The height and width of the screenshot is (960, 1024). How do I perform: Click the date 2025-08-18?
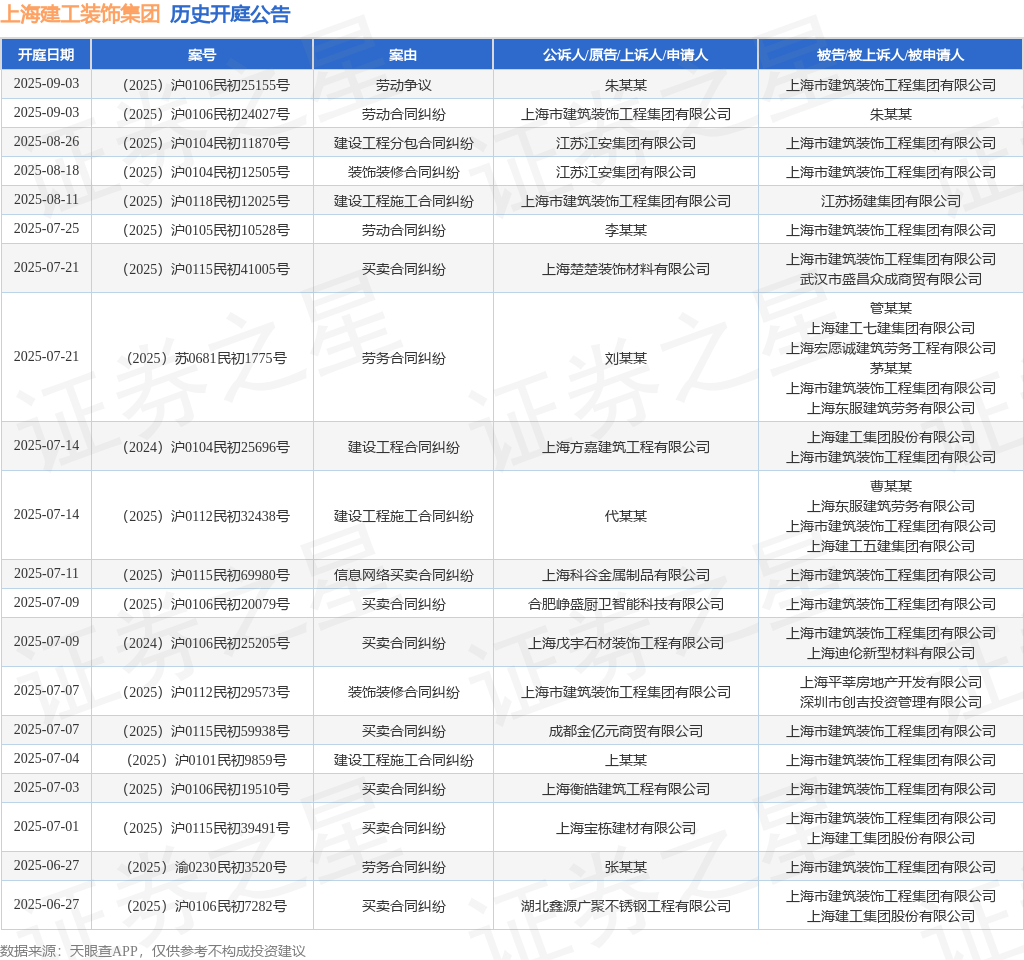[x=46, y=170]
